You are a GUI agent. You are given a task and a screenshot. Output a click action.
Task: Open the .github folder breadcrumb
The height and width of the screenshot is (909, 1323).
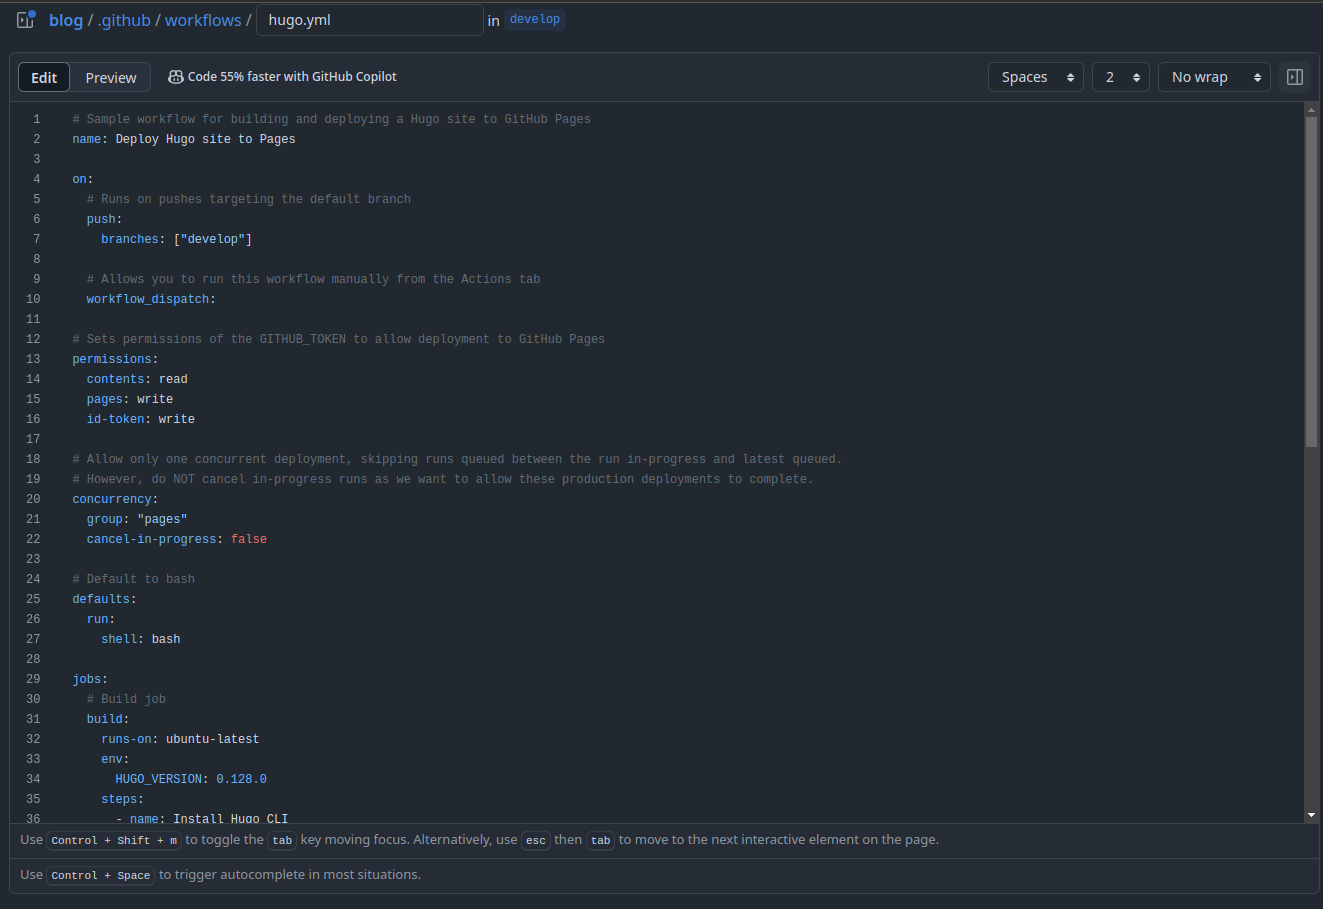(124, 20)
